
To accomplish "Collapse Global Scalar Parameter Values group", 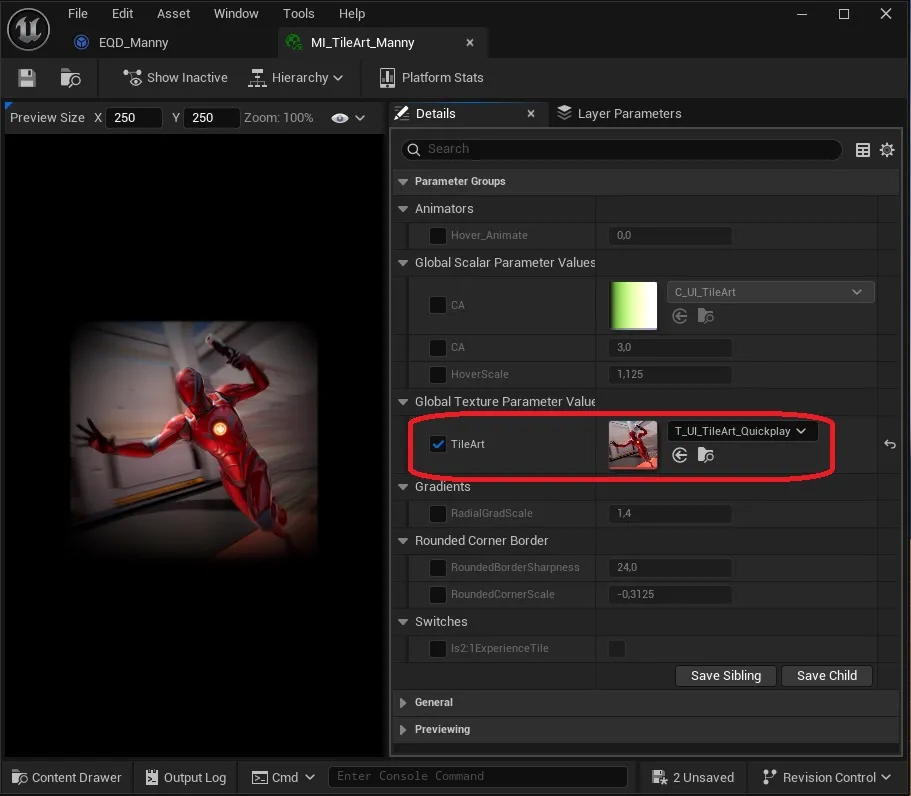I will (x=403, y=263).
